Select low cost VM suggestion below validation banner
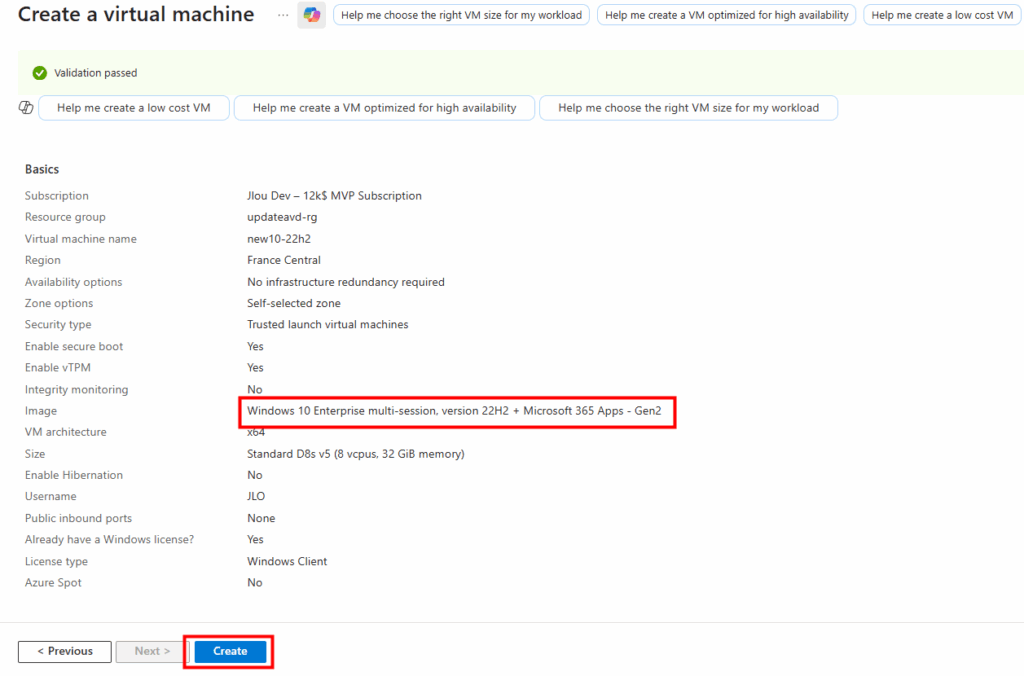Viewport: 1024px width, 676px height. [134, 108]
